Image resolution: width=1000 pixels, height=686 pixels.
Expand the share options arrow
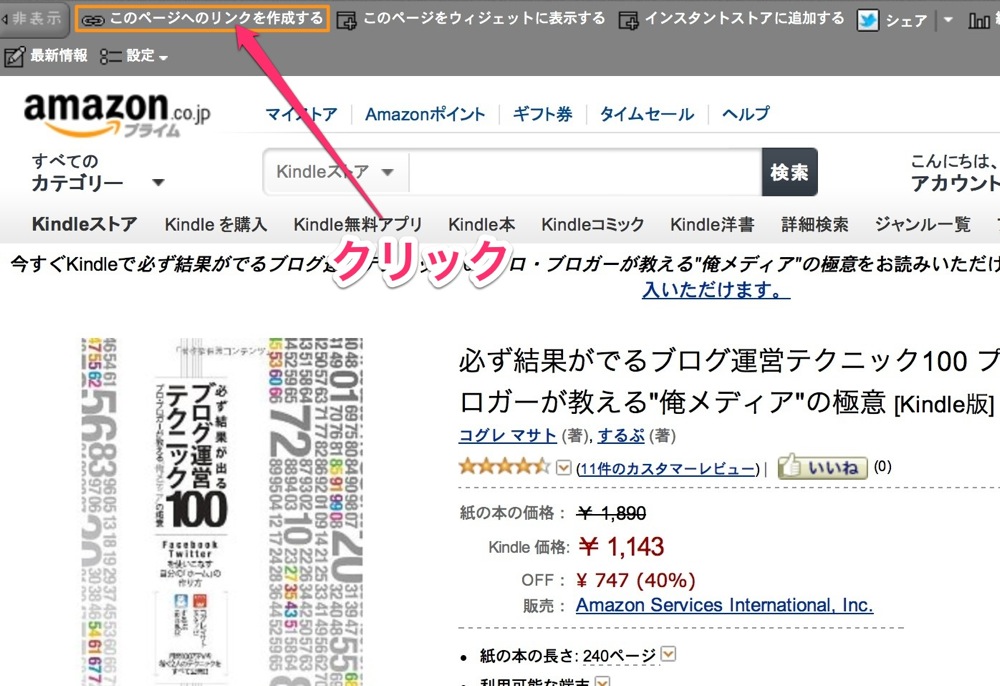pyautogui.click(x=948, y=20)
